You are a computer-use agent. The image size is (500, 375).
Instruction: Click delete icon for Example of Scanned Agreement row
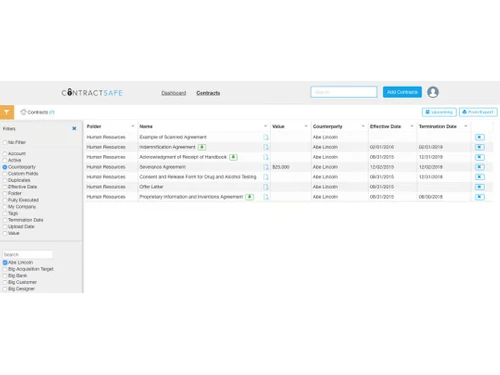coord(479,137)
